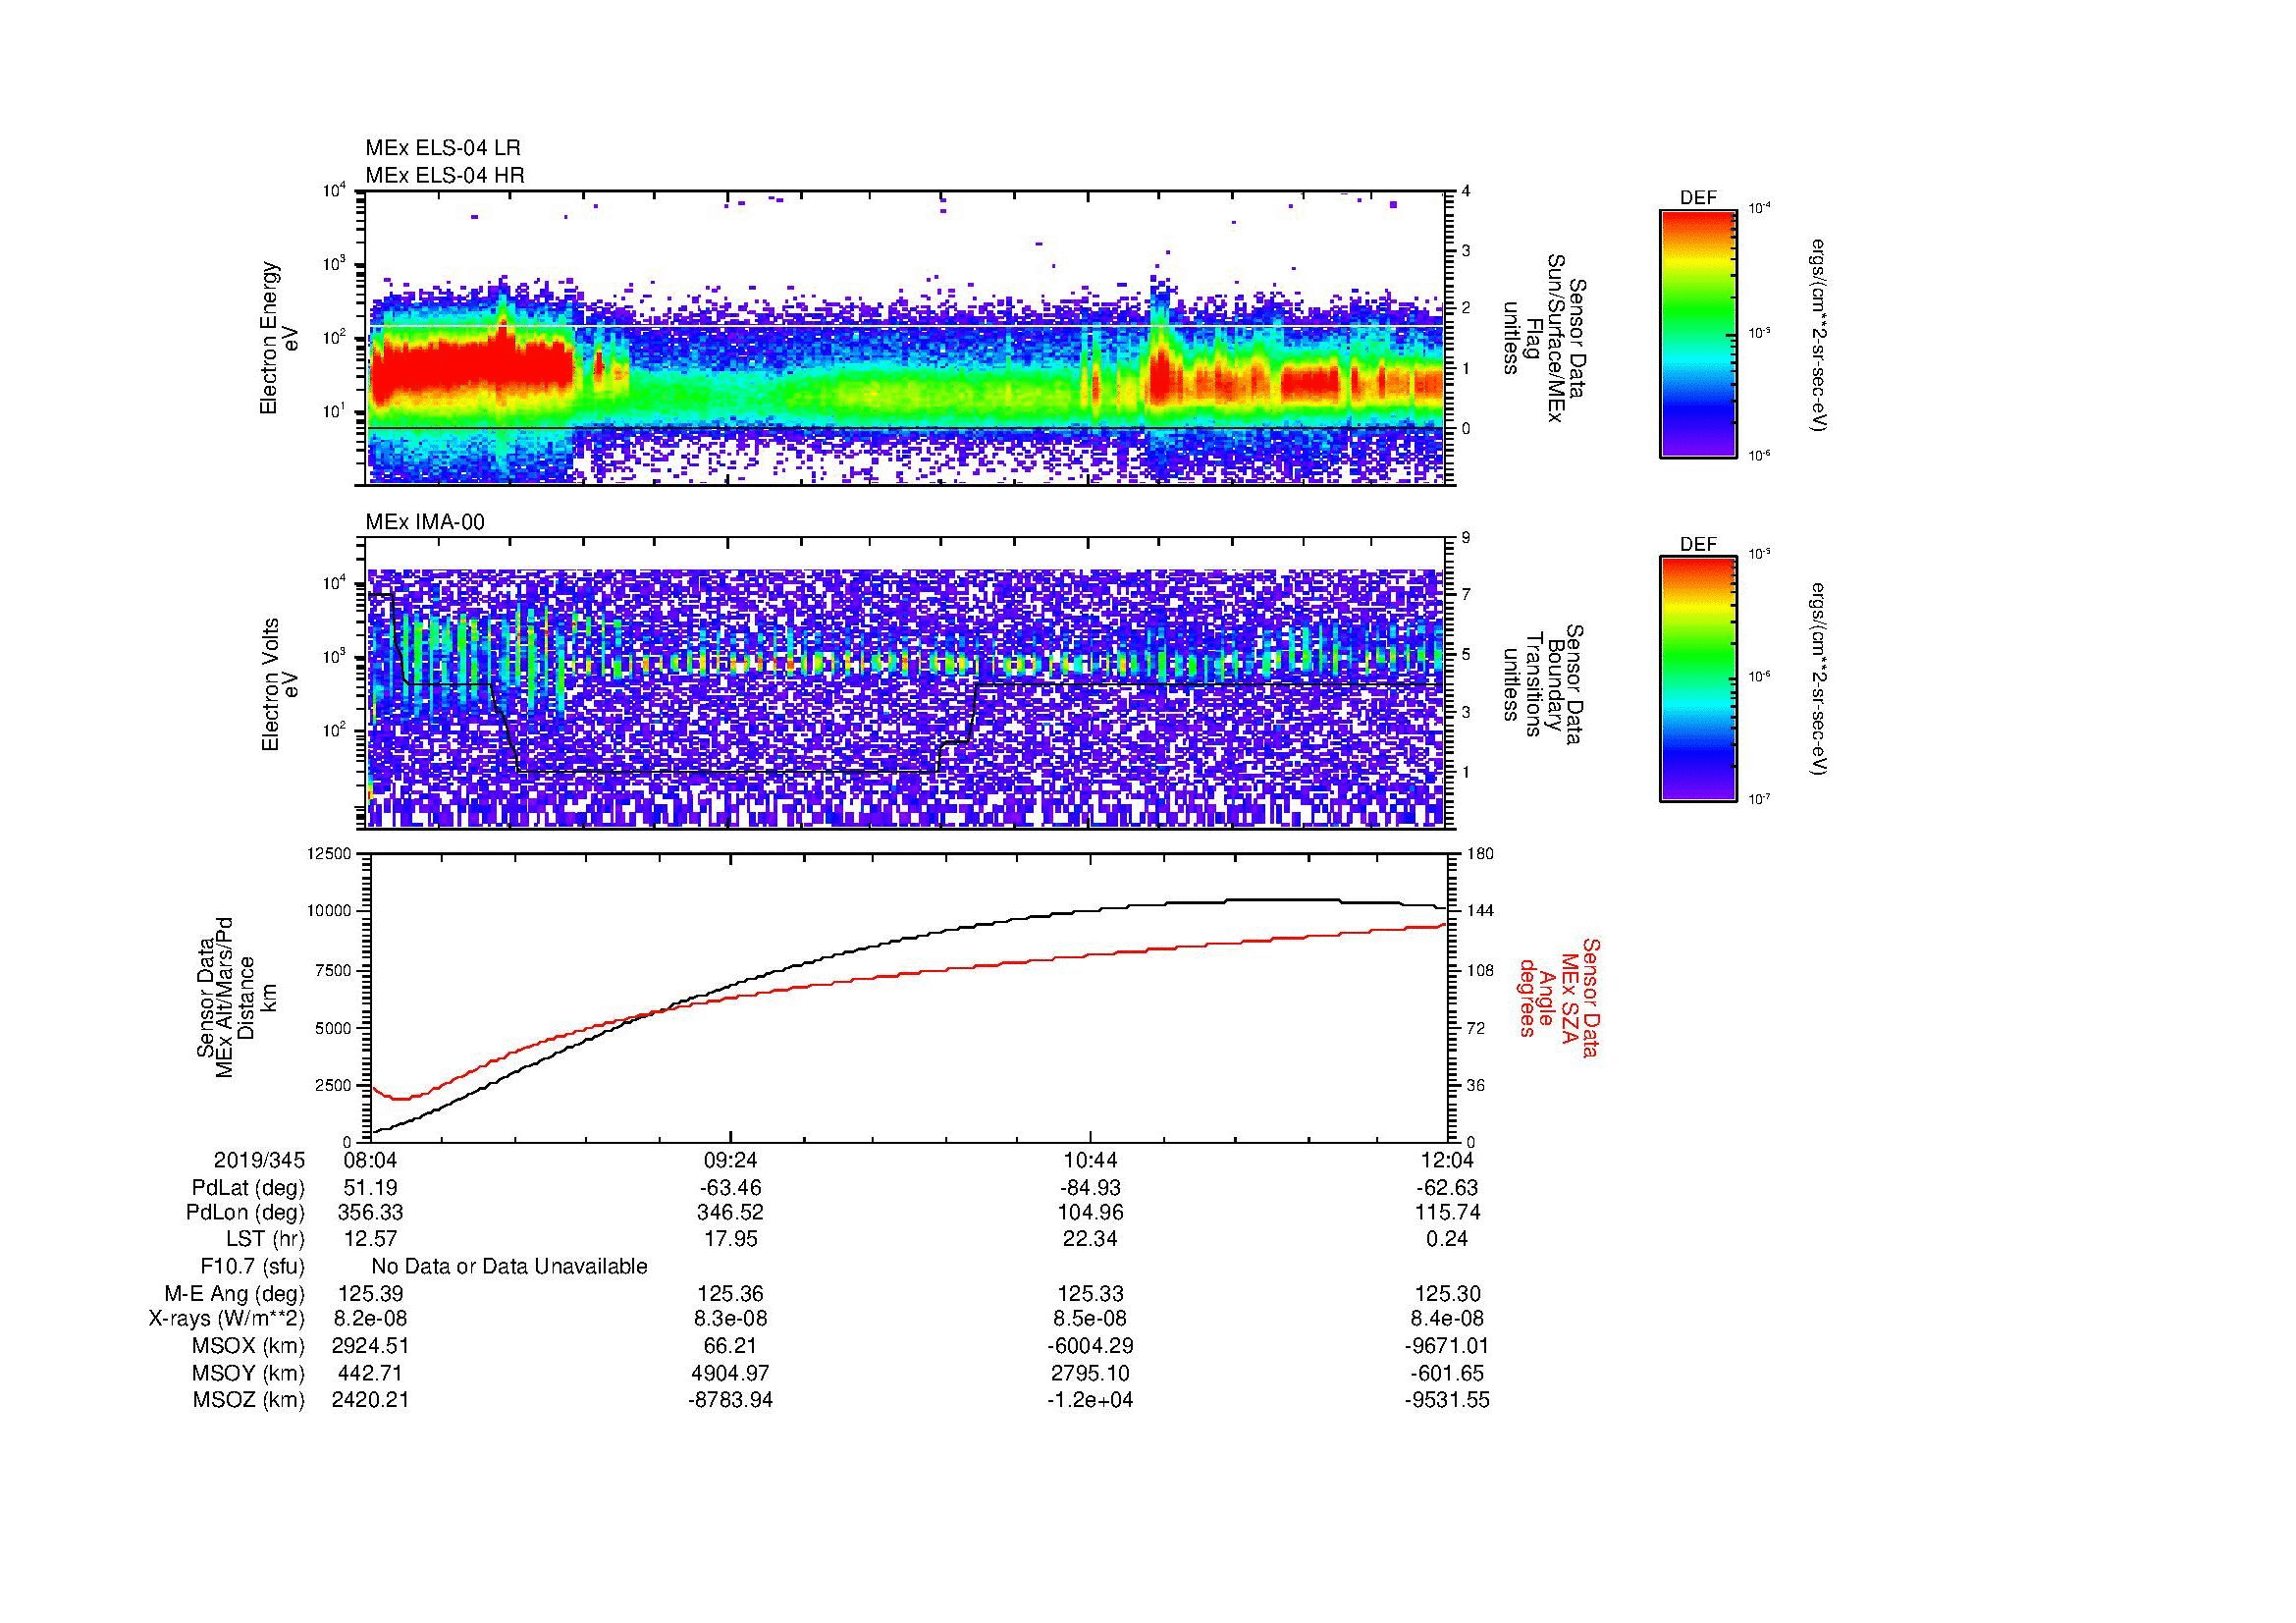
Task: Click the lower 'DEF' color bar title
Action: 1698,545
